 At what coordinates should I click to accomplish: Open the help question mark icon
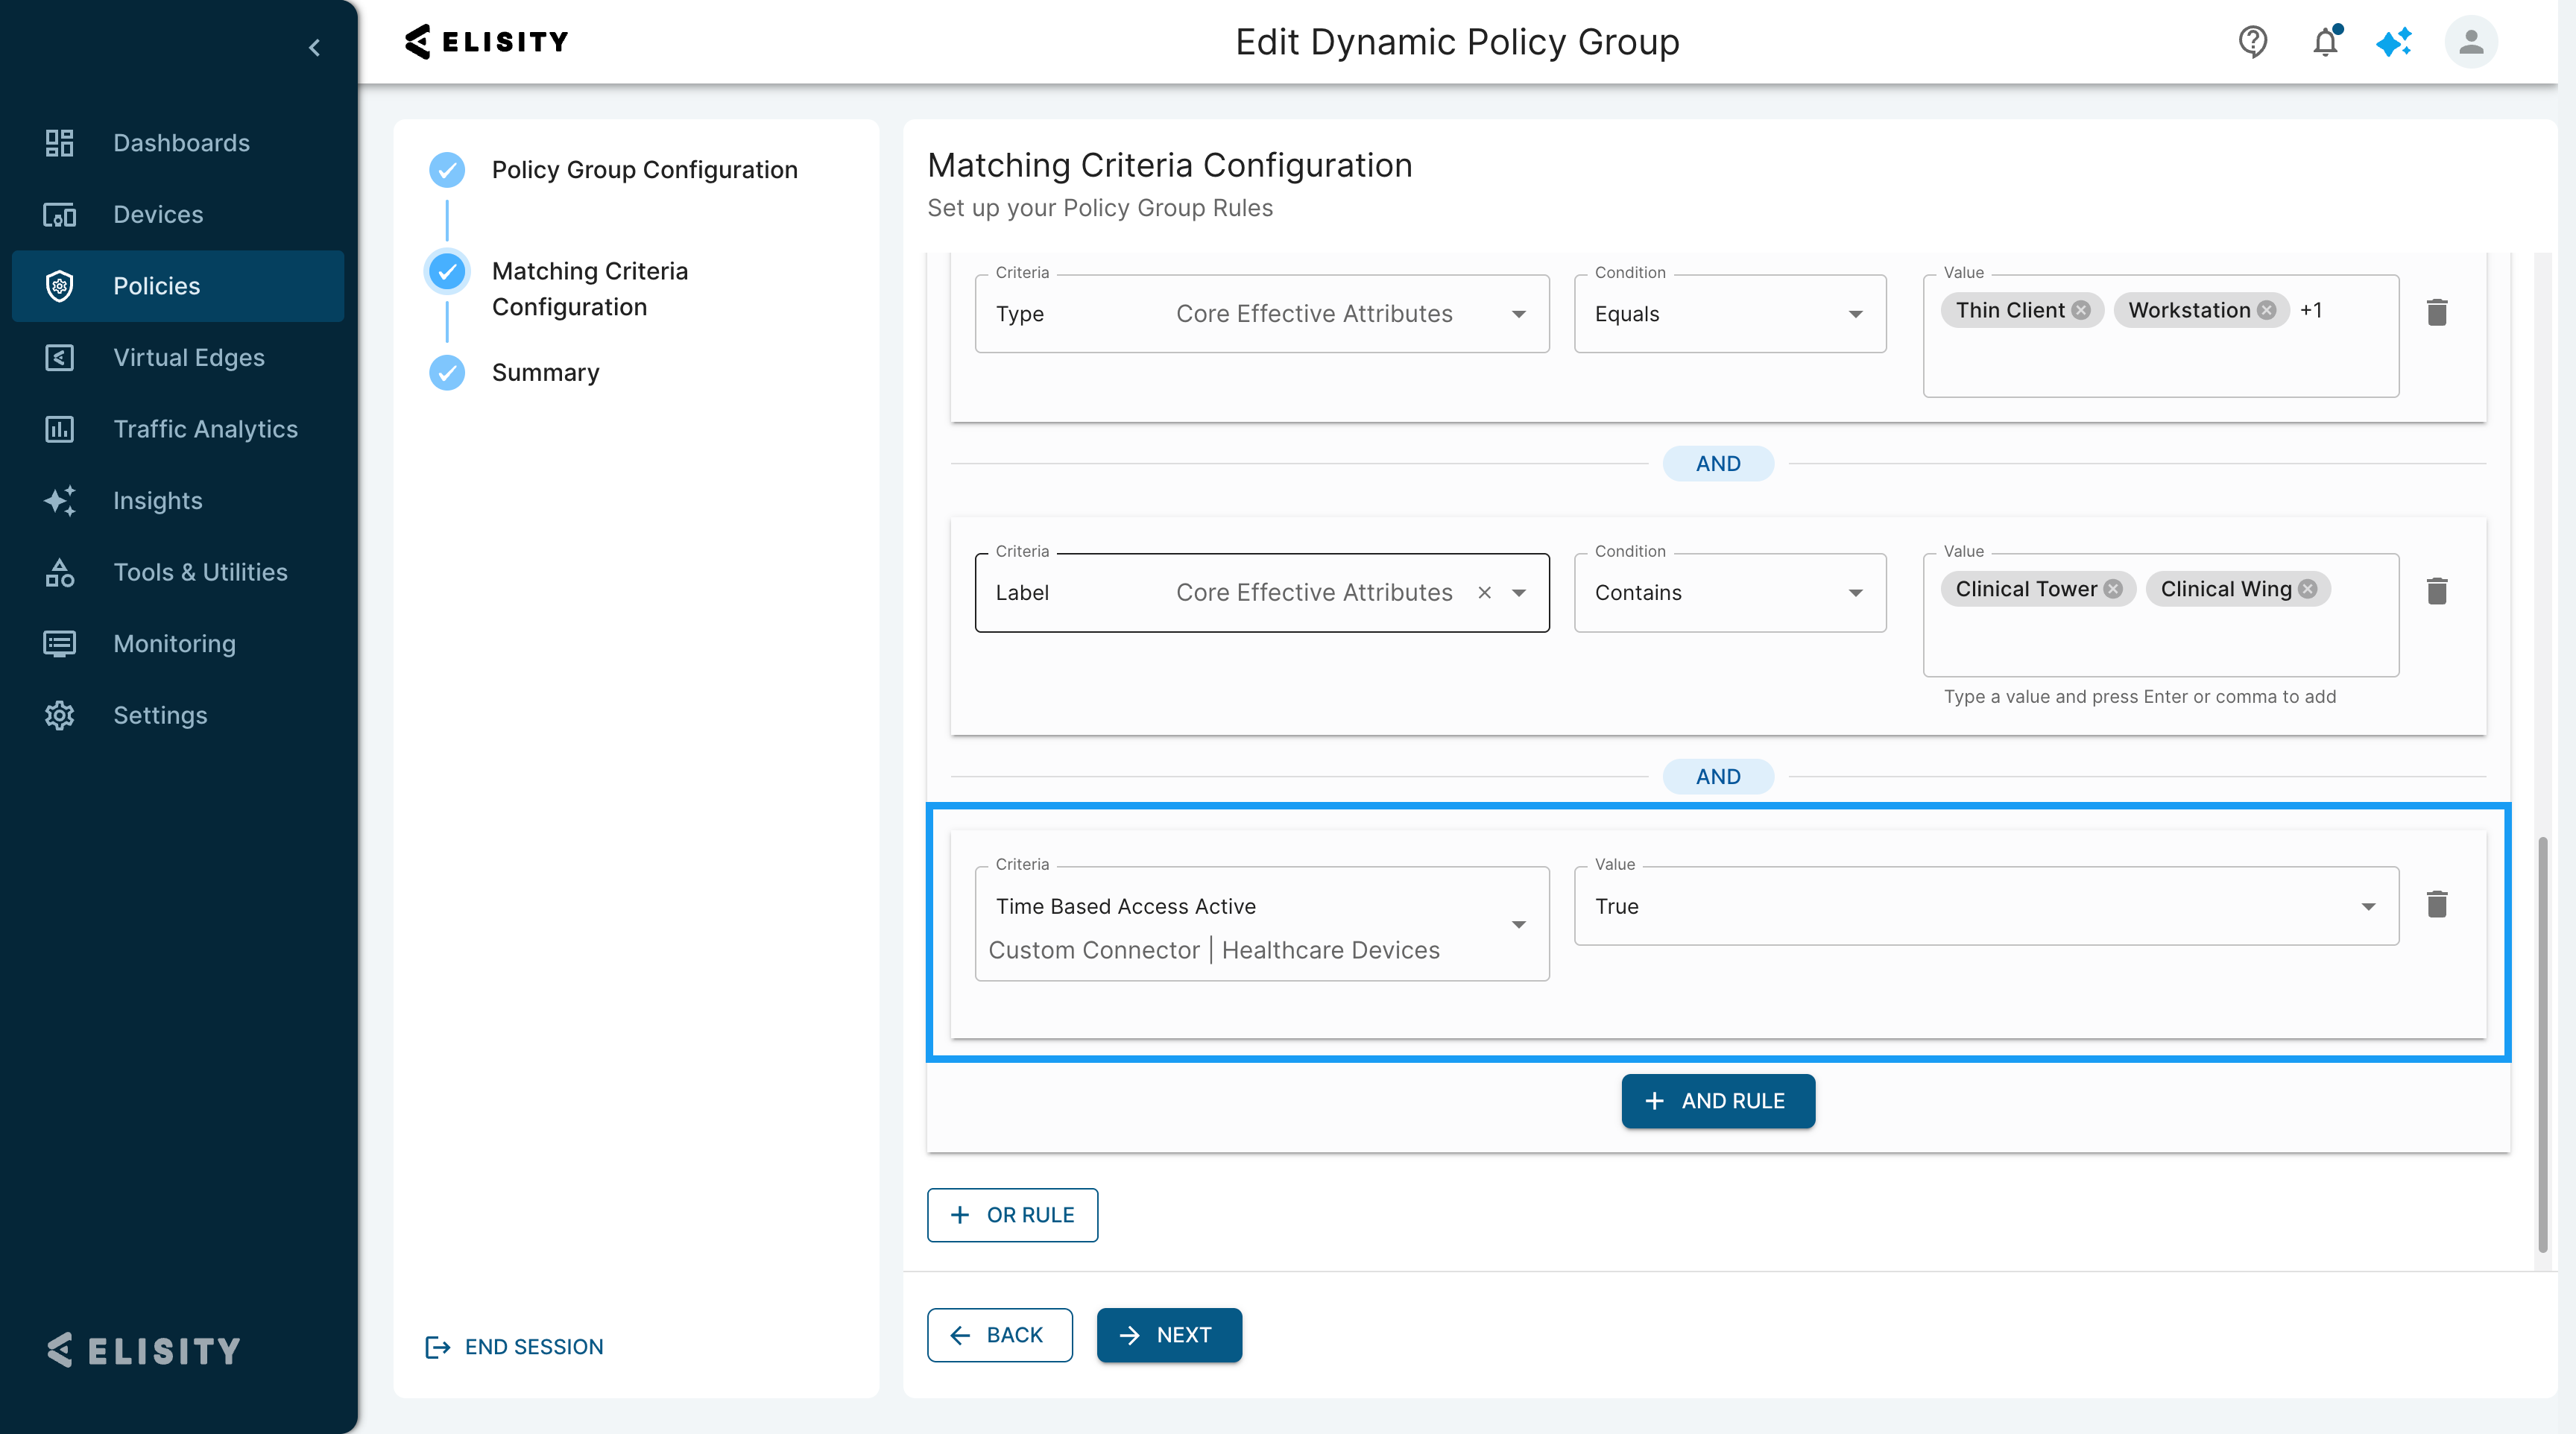(2252, 42)
